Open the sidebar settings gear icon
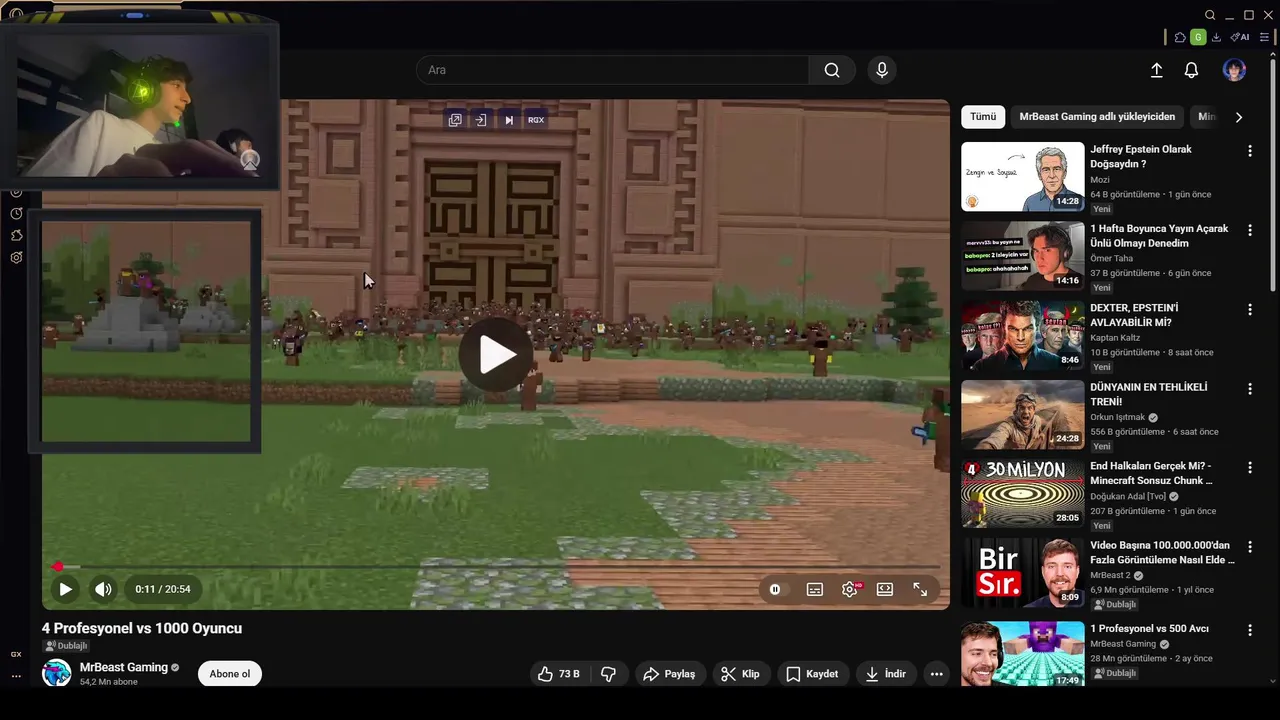1280x720 pixels. point(16,257)
